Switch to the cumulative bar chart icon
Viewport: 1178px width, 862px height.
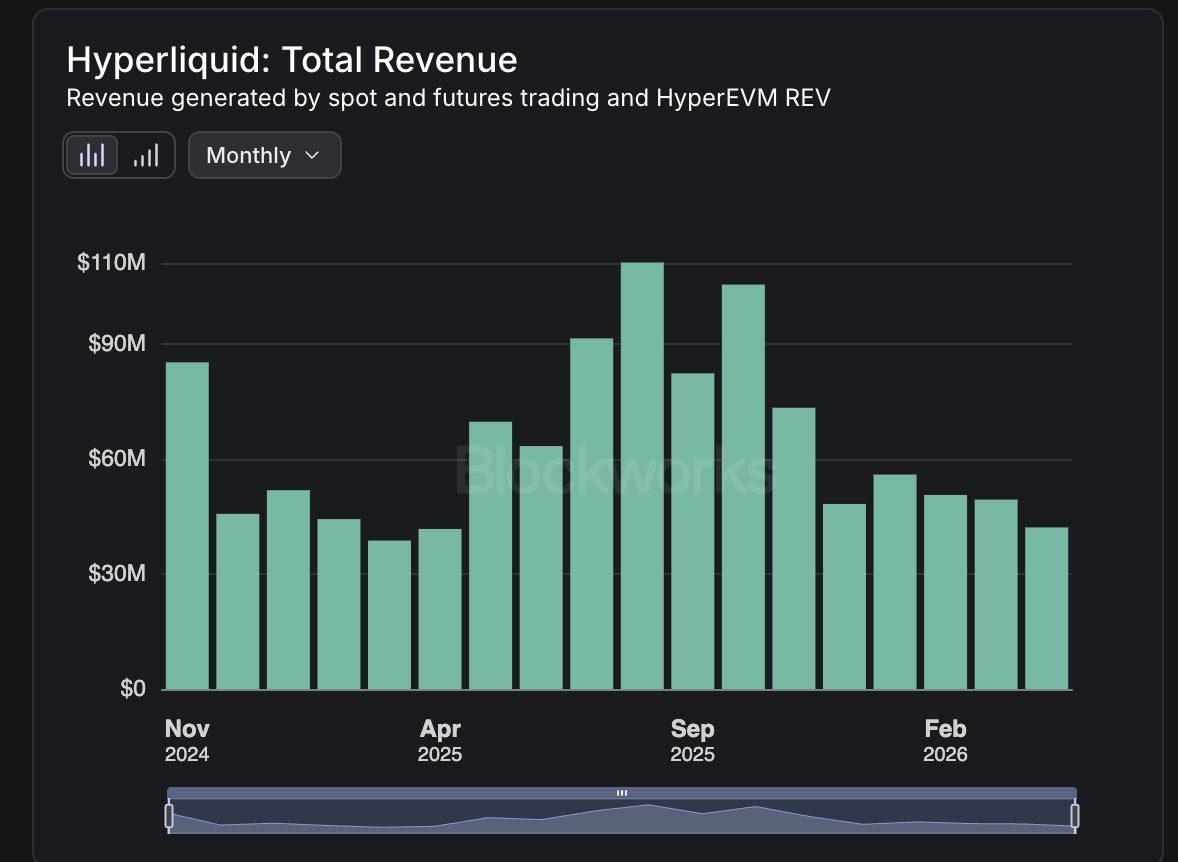(146, 155)
